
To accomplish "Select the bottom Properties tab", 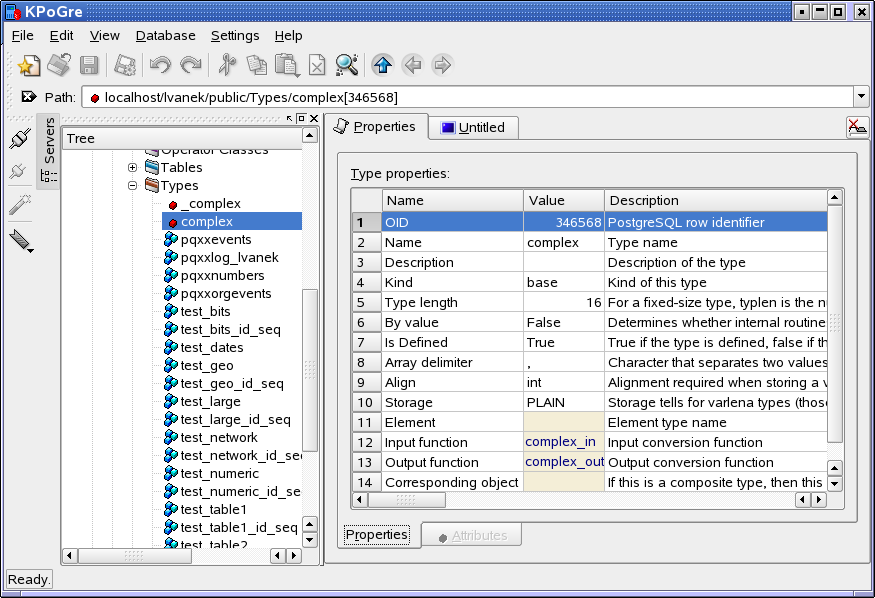I will pyautogui.click(x=377, y=535).
